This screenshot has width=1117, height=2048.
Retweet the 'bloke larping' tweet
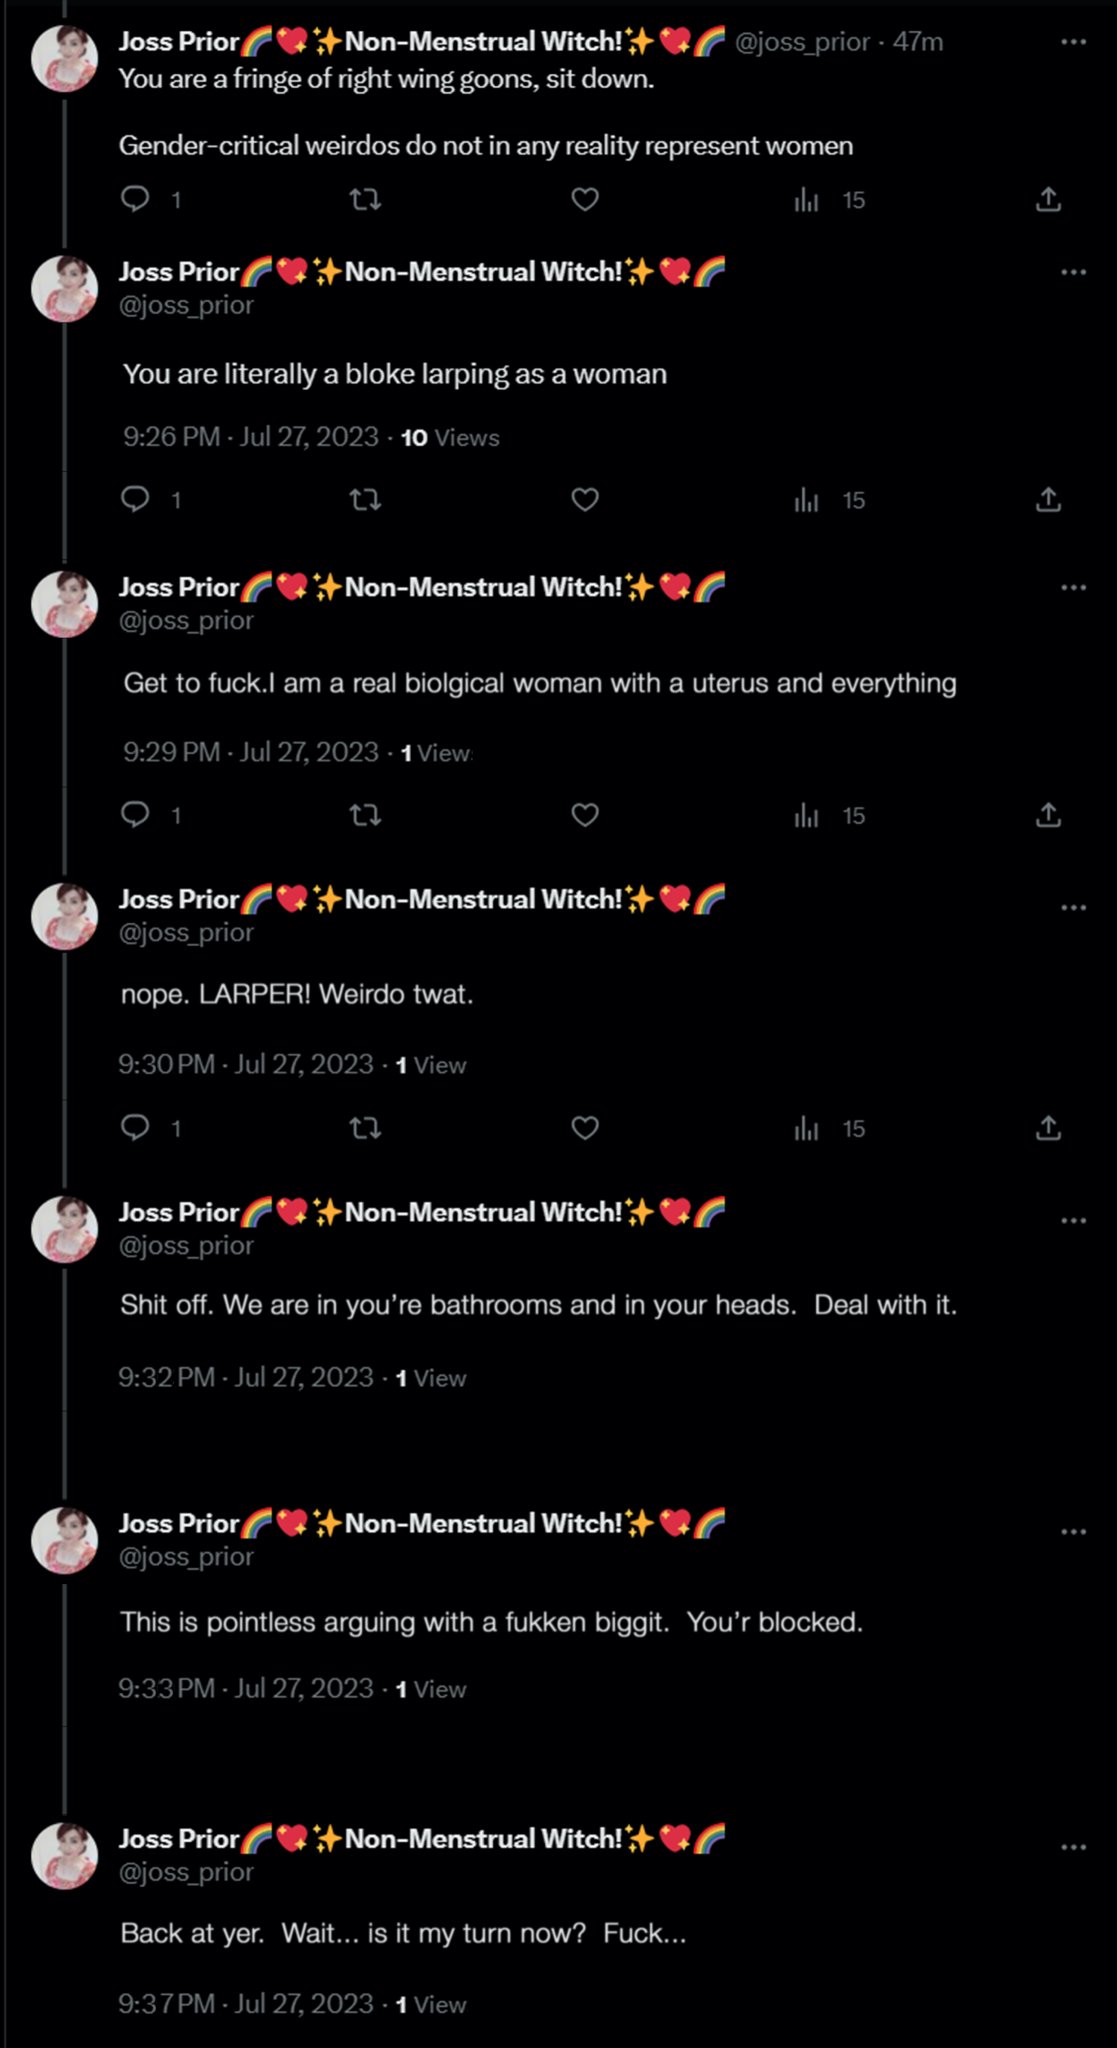(365, 499)
